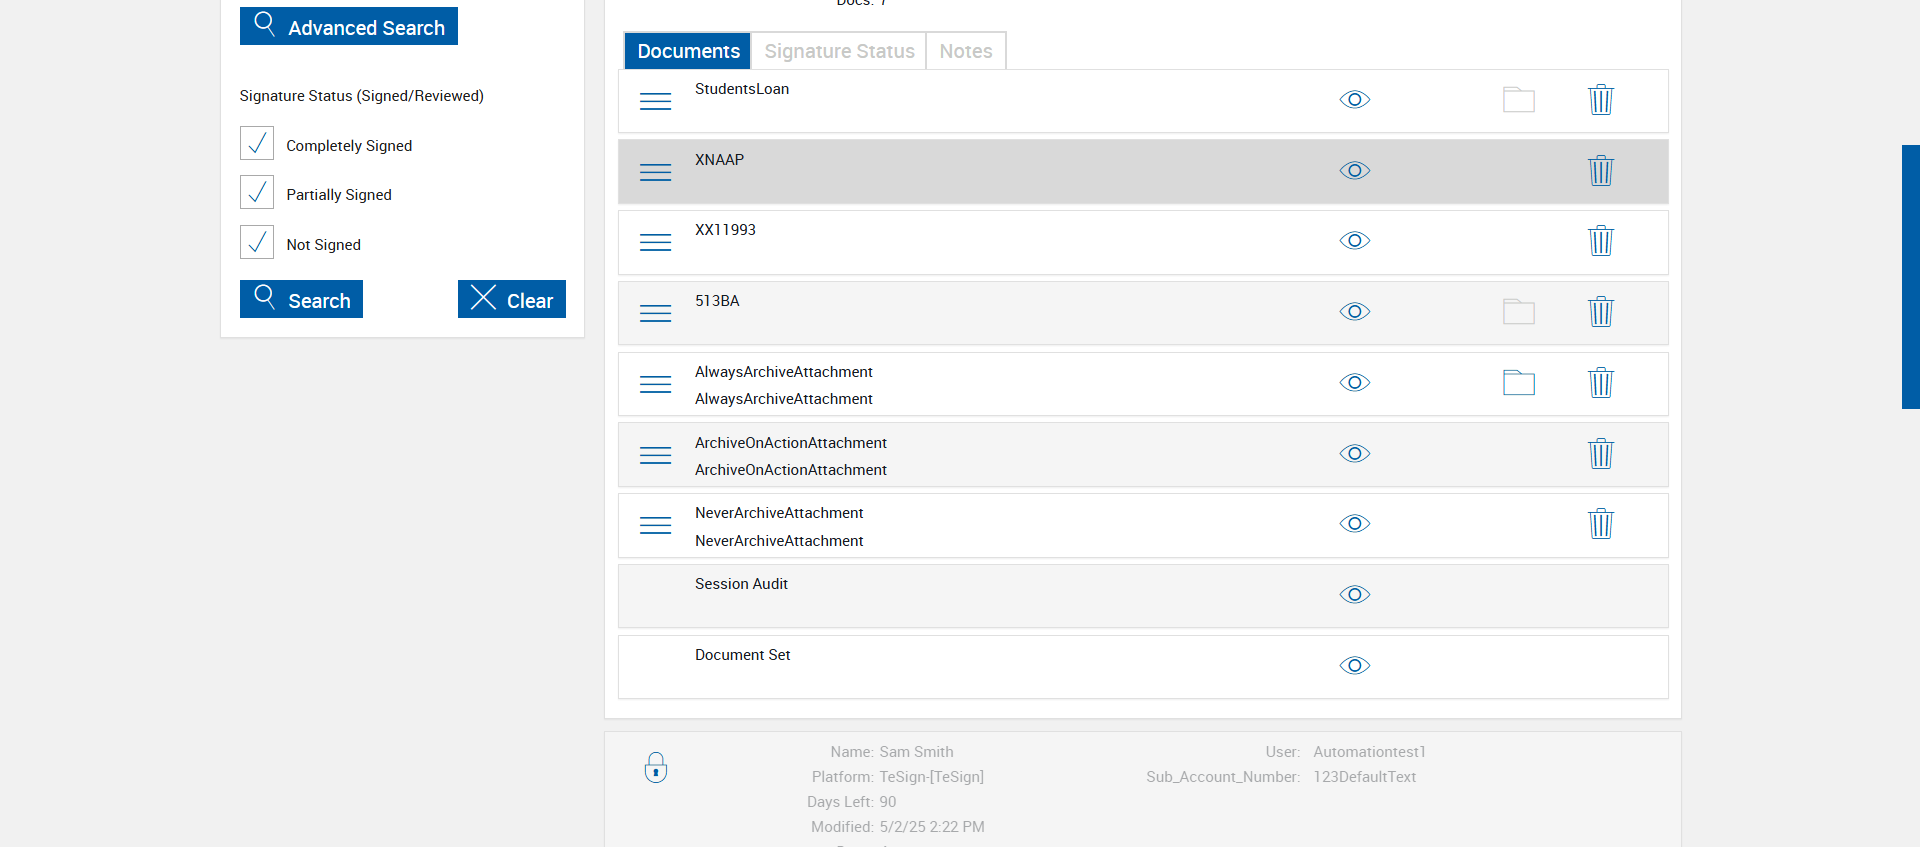Go to the Notes tab
Screen dimensions: 1920x847
click(966, 51)
